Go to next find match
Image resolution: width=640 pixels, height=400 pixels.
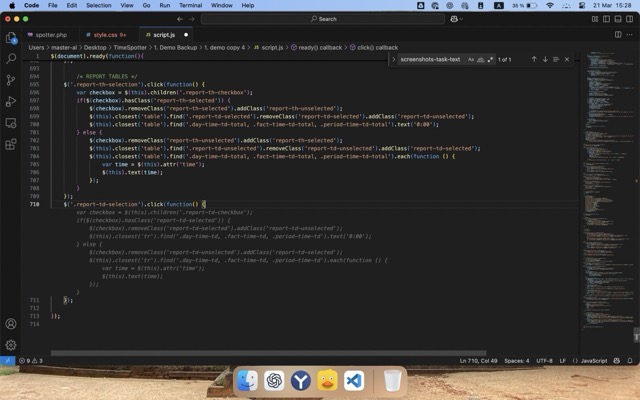coord(544,59)
